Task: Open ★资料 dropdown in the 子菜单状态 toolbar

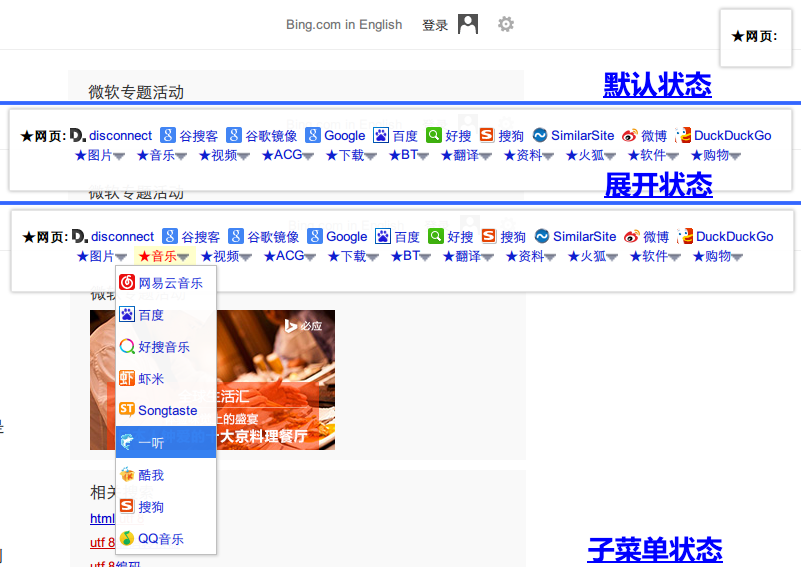Action: tap(531, 256)
